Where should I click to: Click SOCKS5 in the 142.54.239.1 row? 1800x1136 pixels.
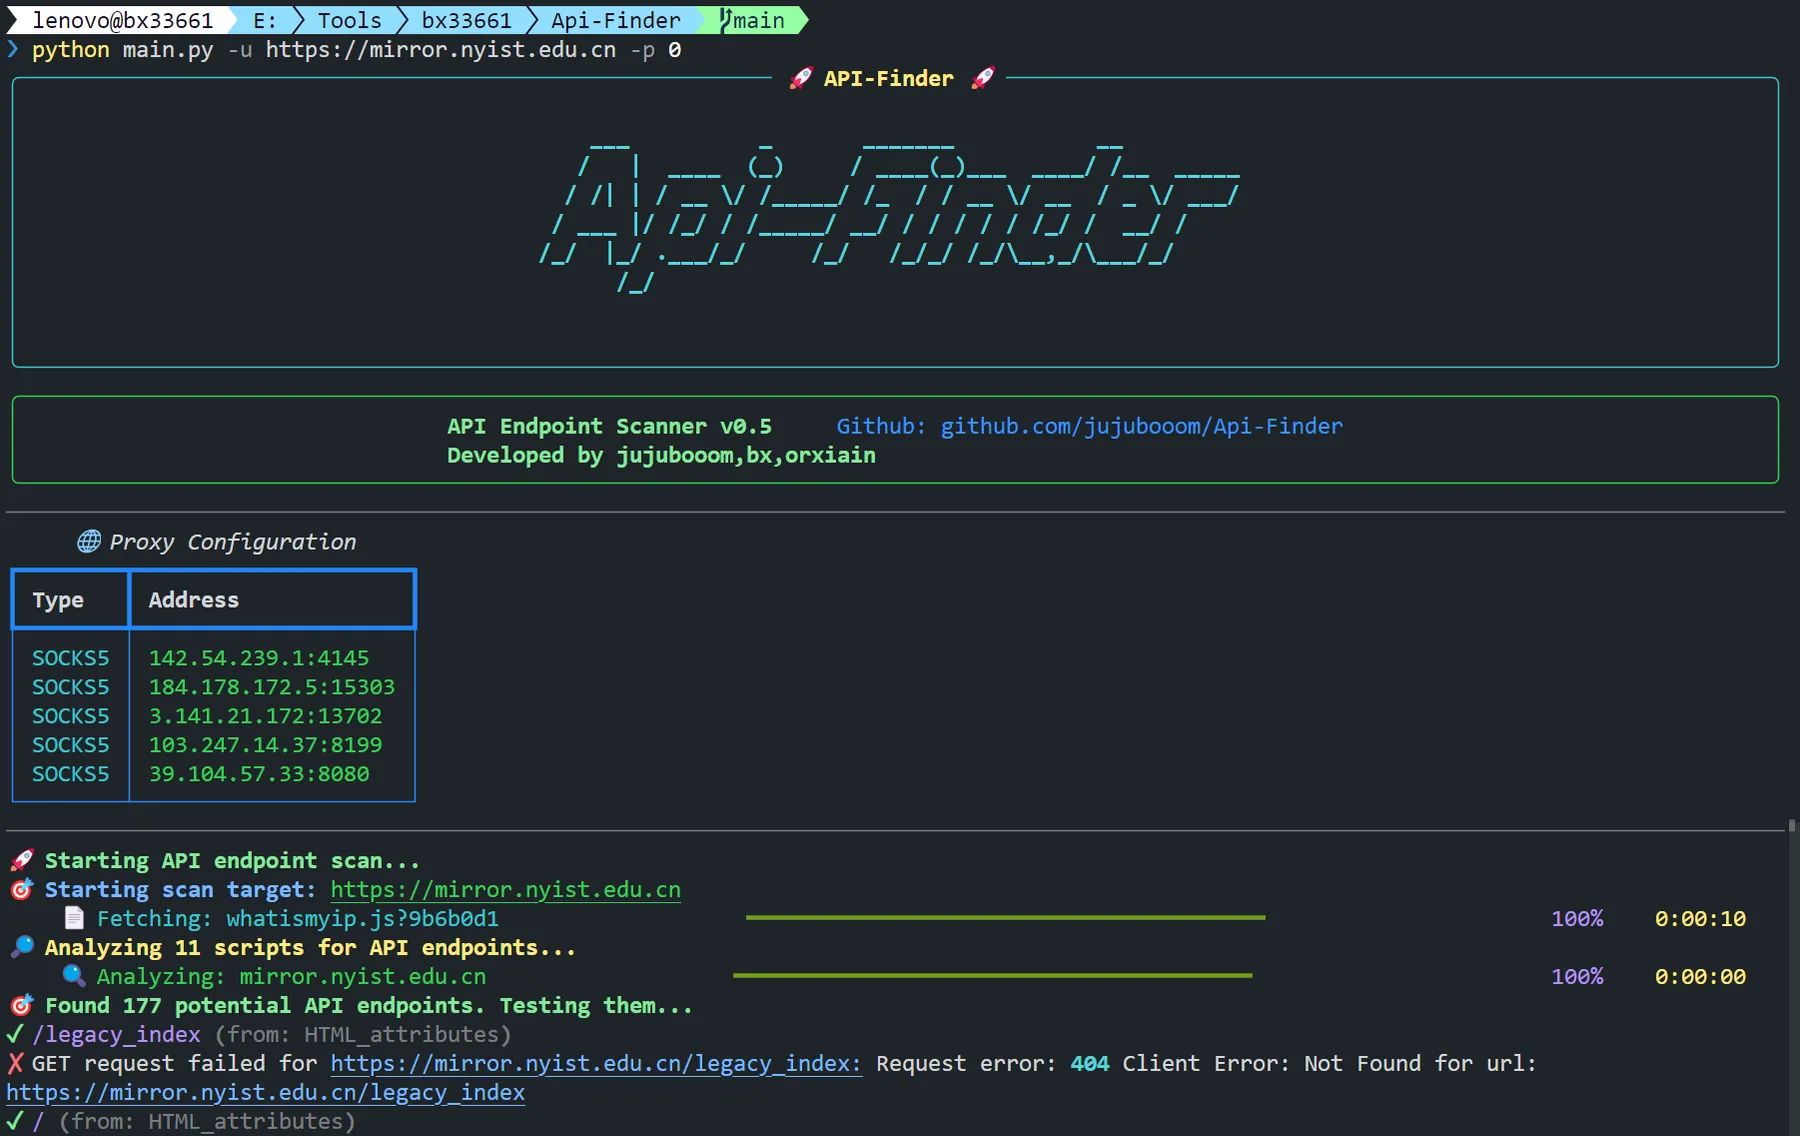[x=70, y=658]
